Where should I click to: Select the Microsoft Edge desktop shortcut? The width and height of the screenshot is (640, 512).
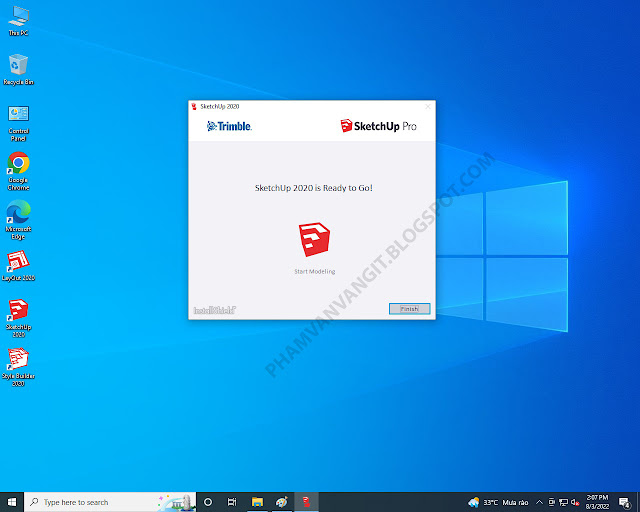click(x=18, y=220)
